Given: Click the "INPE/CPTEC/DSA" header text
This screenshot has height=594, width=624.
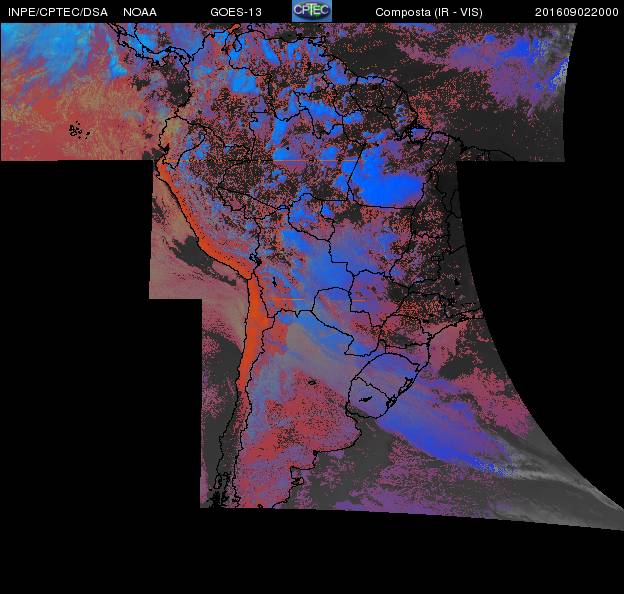Looking at the screenshot, I should click(x=58, y=12).
